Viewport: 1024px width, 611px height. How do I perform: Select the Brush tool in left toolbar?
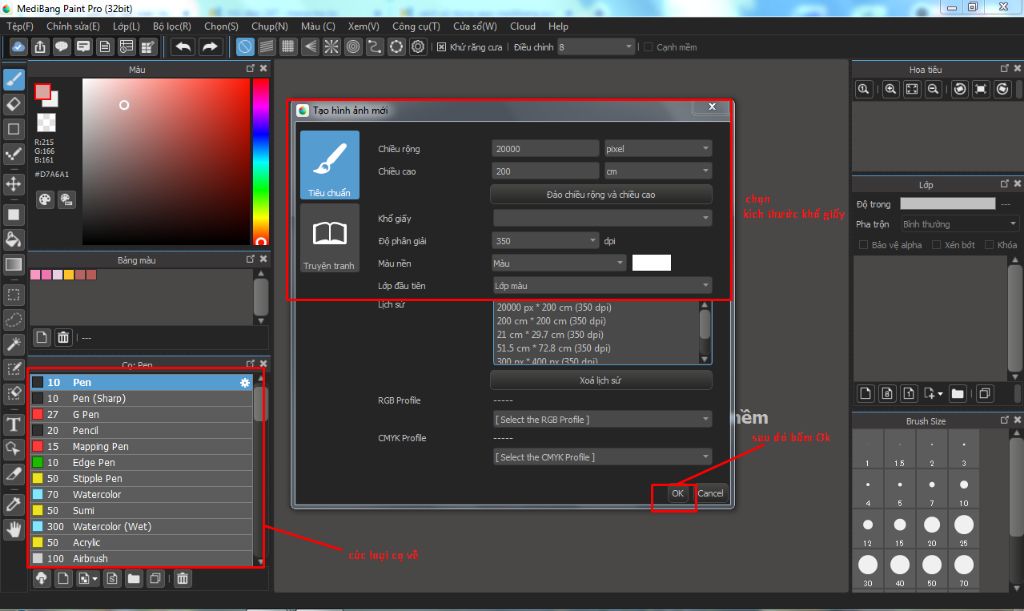(x=14, y=80)
